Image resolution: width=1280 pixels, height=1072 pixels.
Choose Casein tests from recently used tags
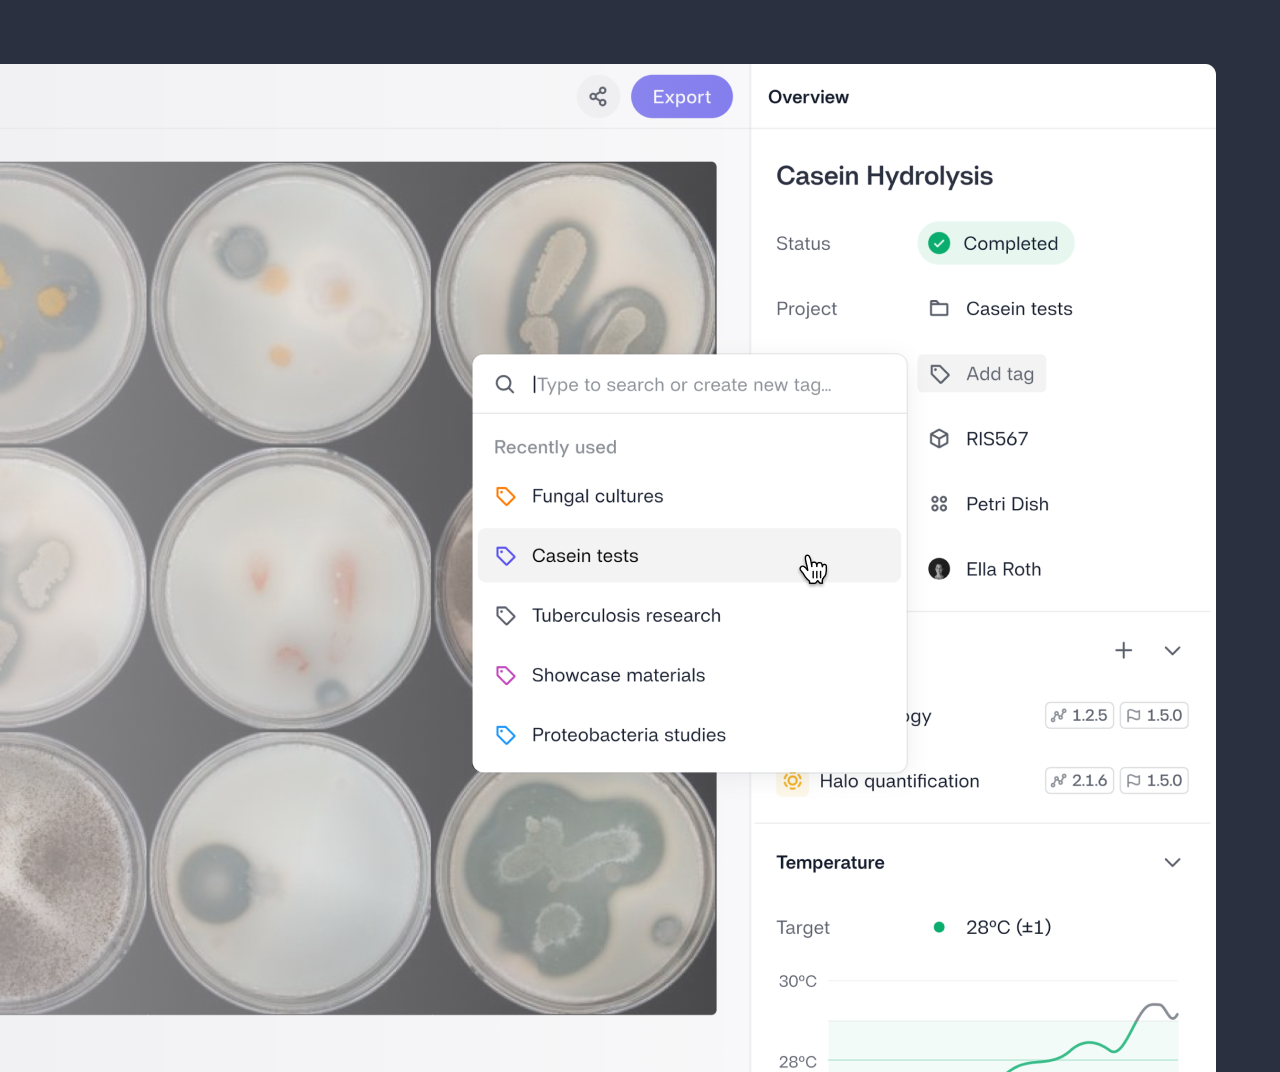(x=585, y=556)
